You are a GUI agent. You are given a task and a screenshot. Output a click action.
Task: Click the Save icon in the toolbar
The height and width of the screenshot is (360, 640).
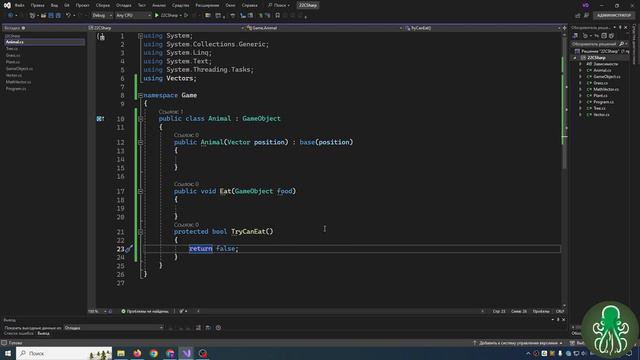pos(51,16)
